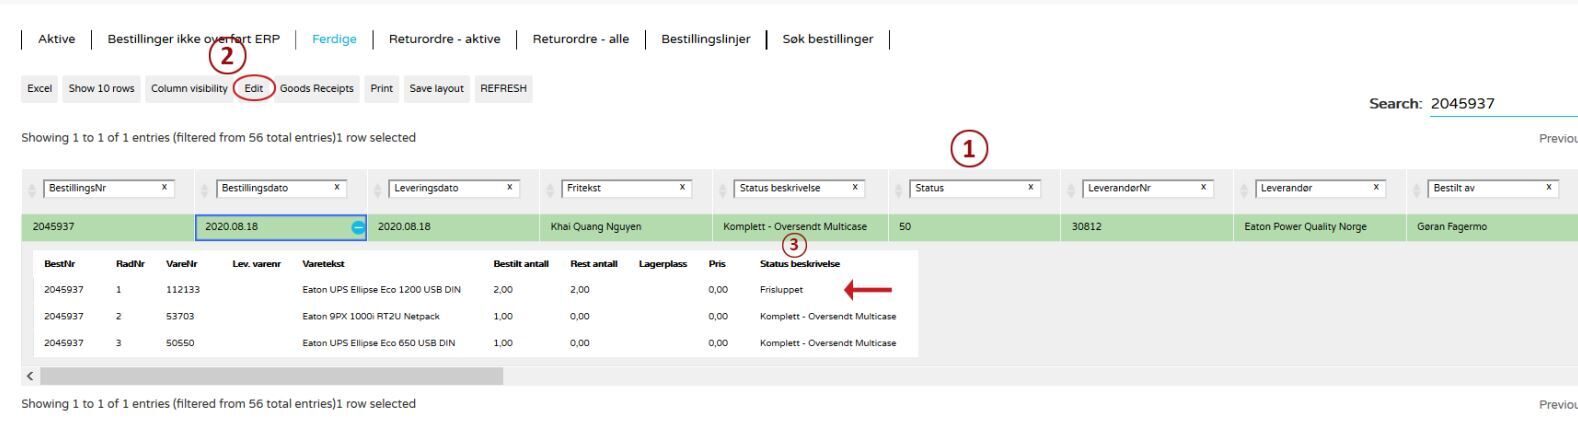Sort by Leverandør column arrows

click(x=1243, y=189)
